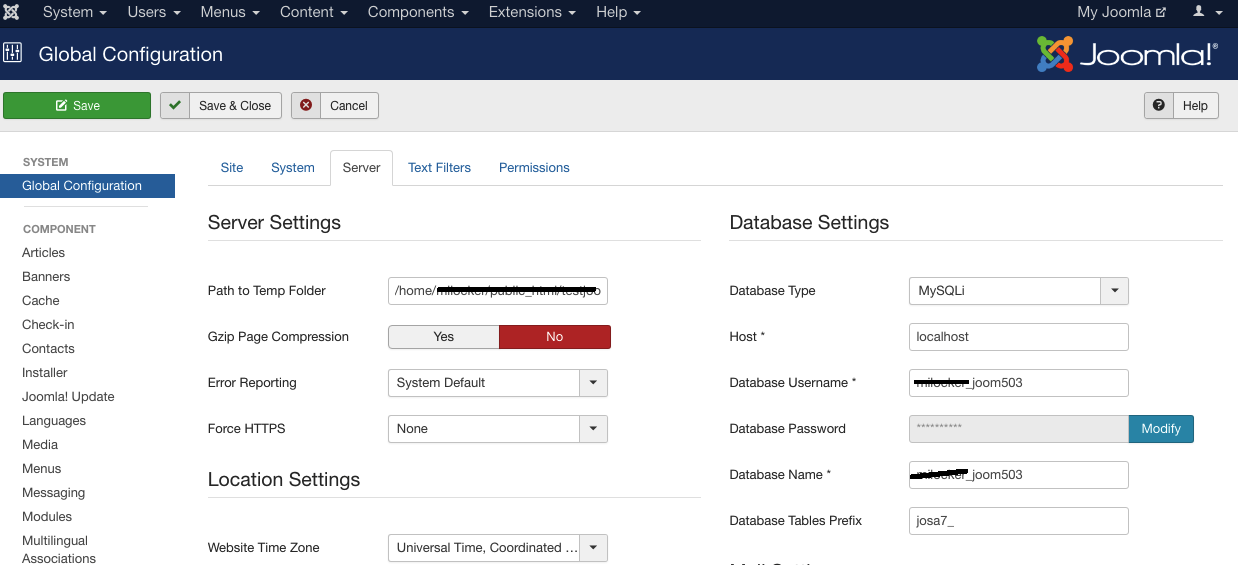Screen dimensions: 1238x565
Task: Open Languages in the sidebar
Action: point(54,421)
